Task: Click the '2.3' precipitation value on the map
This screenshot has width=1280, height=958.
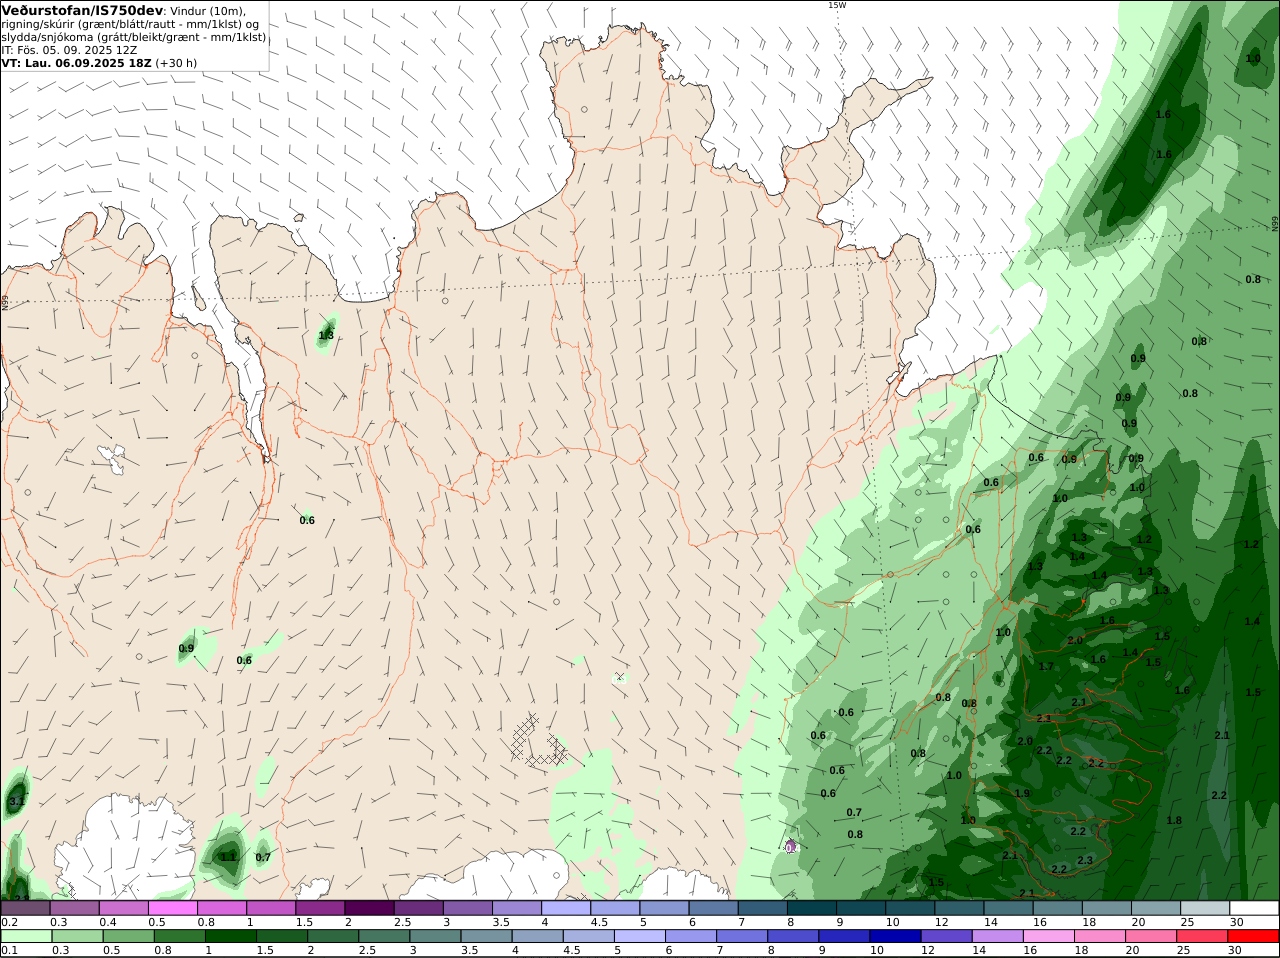Action: 1085,860
